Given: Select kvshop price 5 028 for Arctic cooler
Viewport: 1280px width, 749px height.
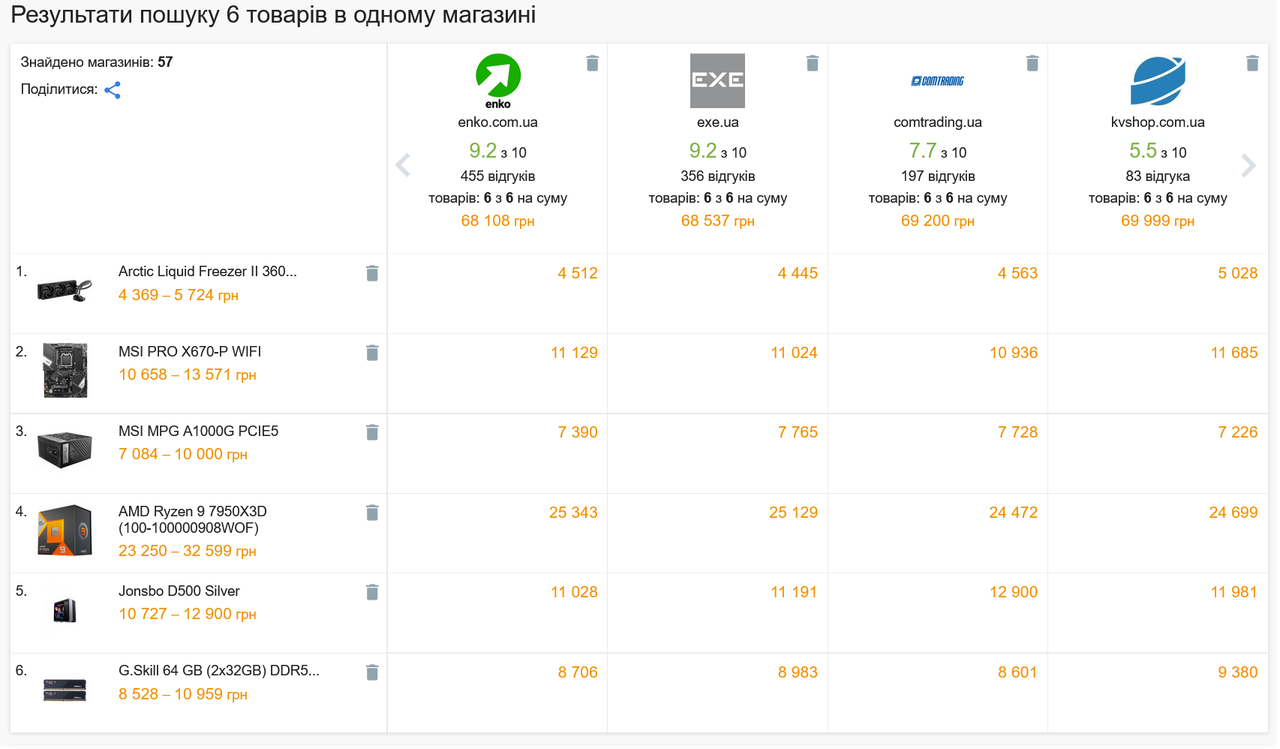Looking at the screenshot, I should [x=1238, y=273].
